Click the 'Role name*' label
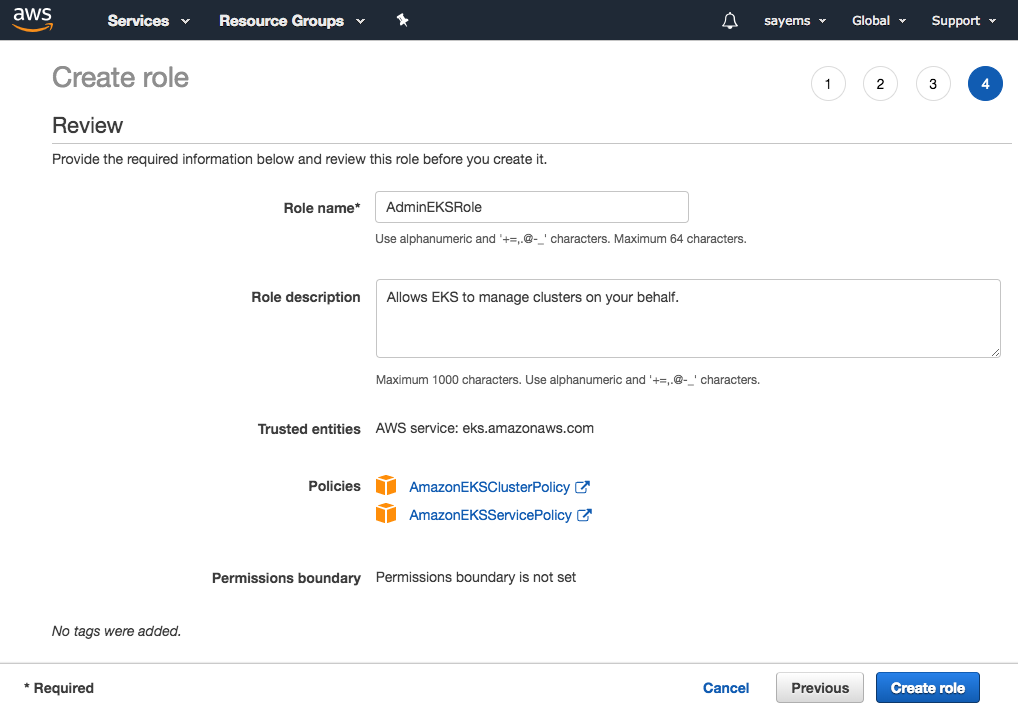The image size is (1018, 710). [x=321, y=208]
